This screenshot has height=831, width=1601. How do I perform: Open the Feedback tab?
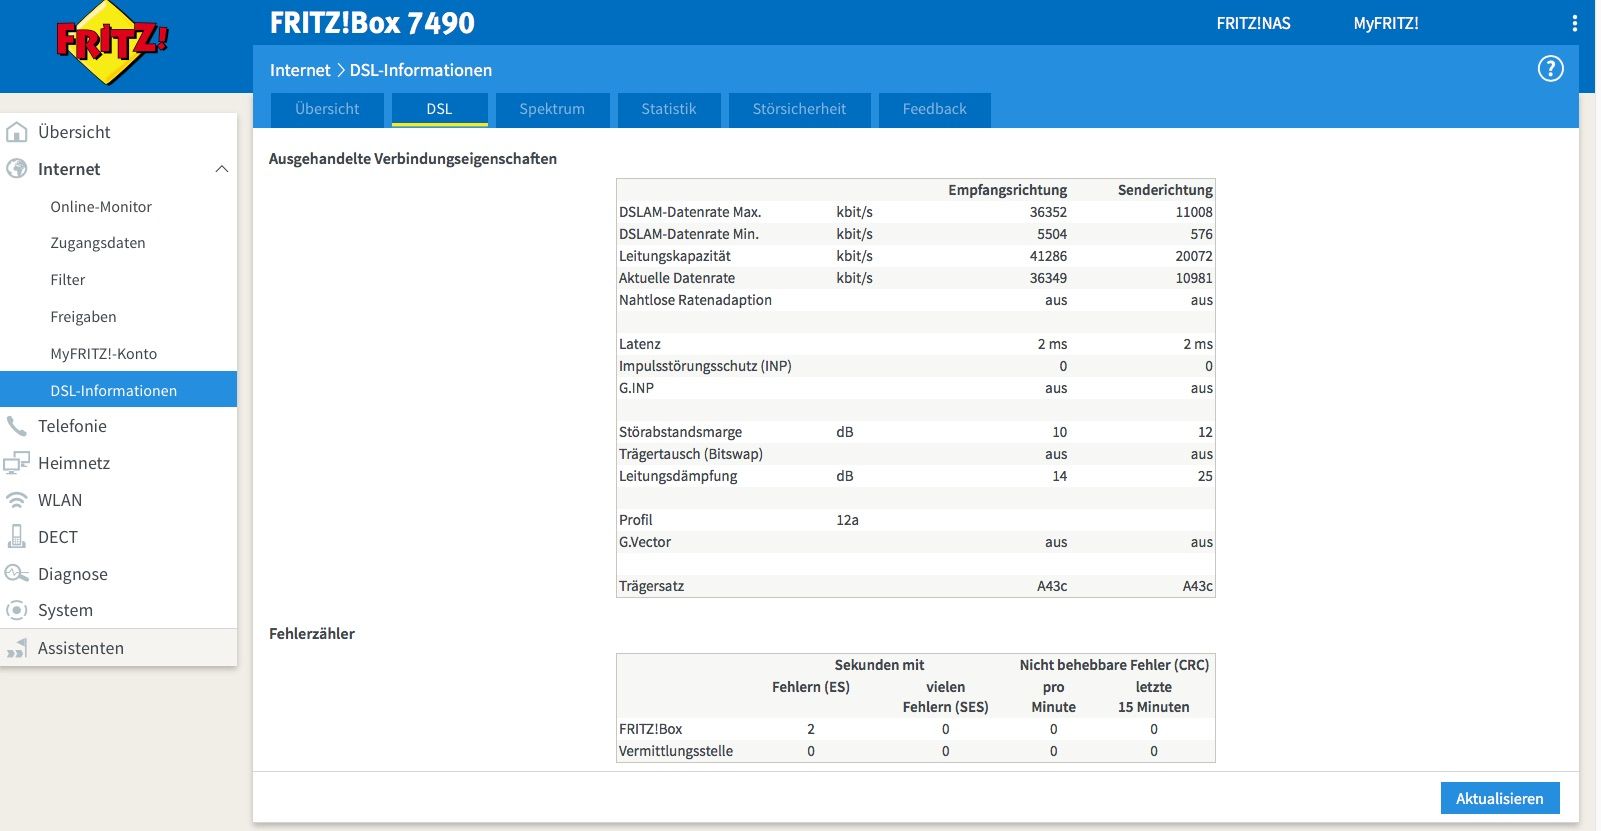935,109
